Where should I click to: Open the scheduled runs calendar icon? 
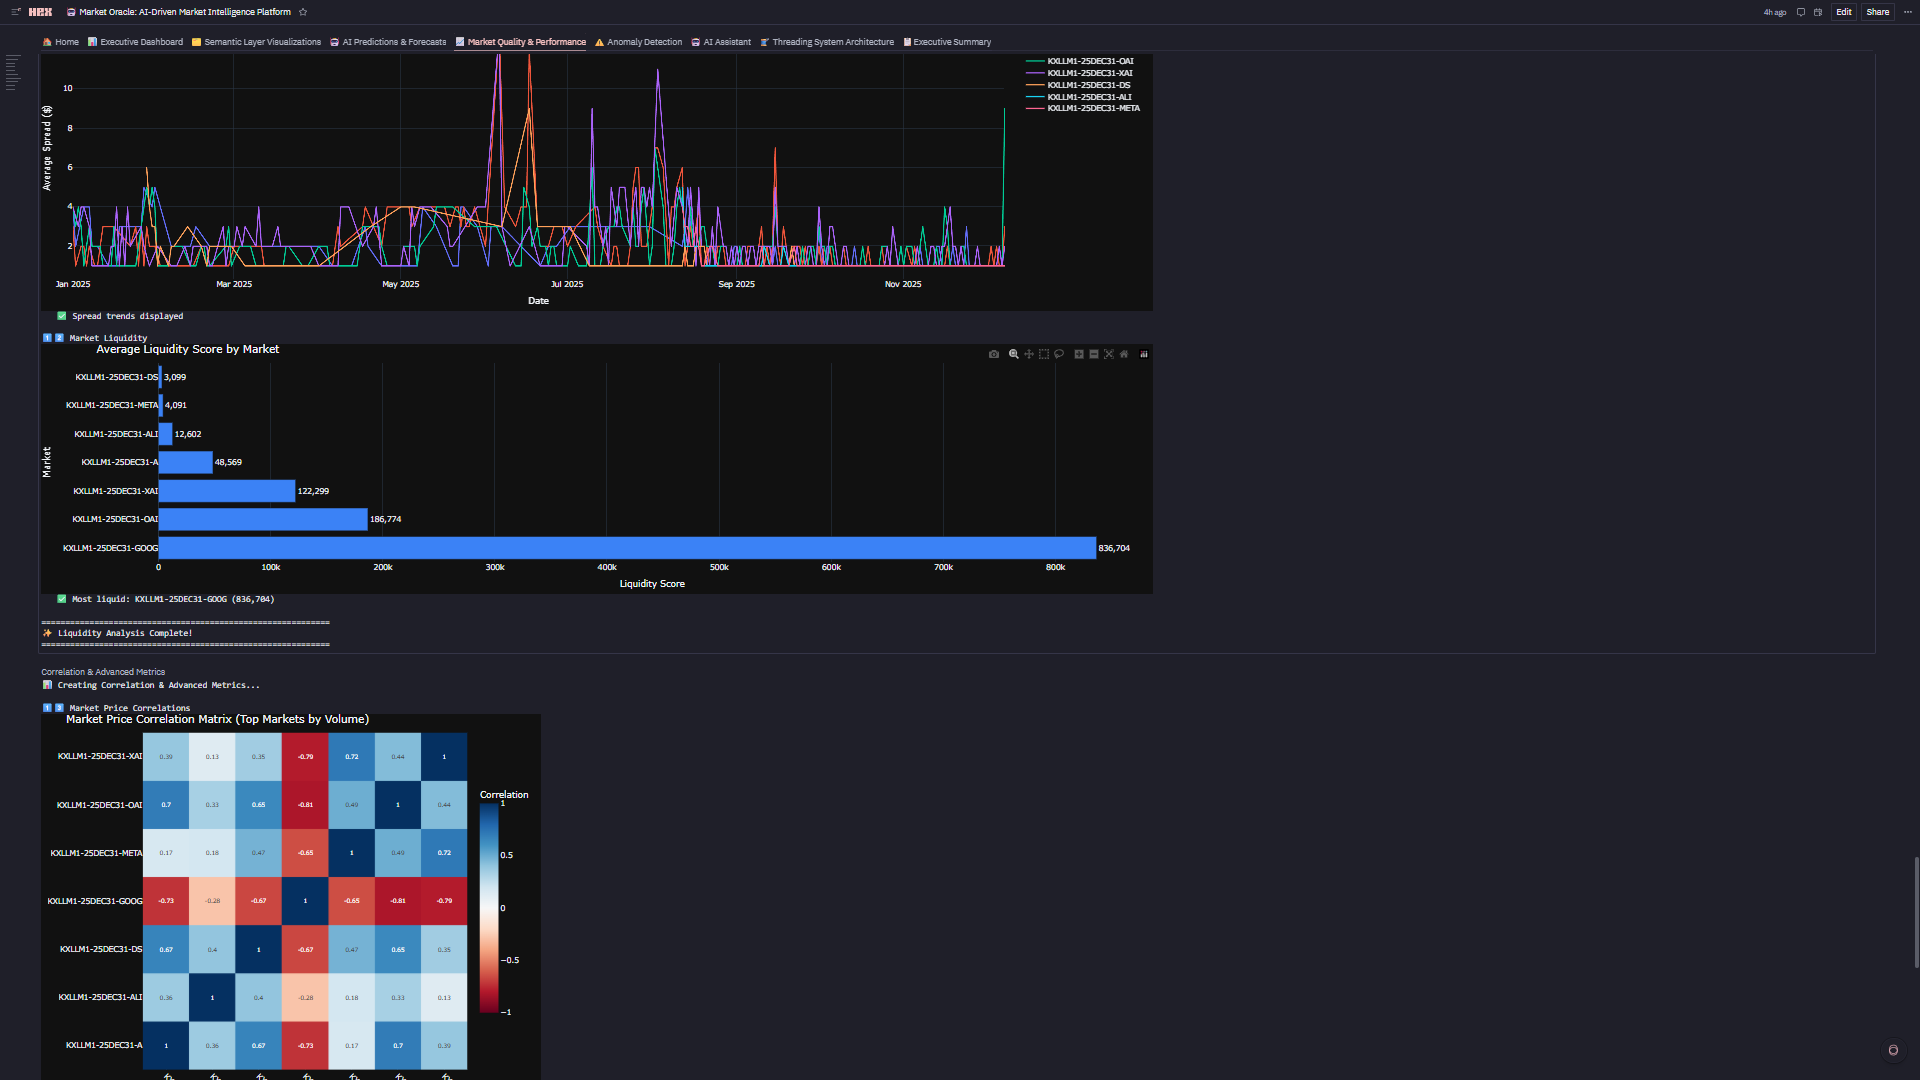pyautogui.click(x=1818, y=12)
